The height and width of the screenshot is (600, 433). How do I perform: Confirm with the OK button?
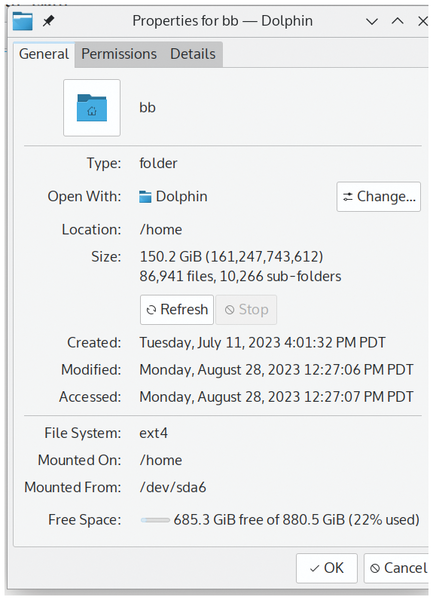tap(327, 568)
